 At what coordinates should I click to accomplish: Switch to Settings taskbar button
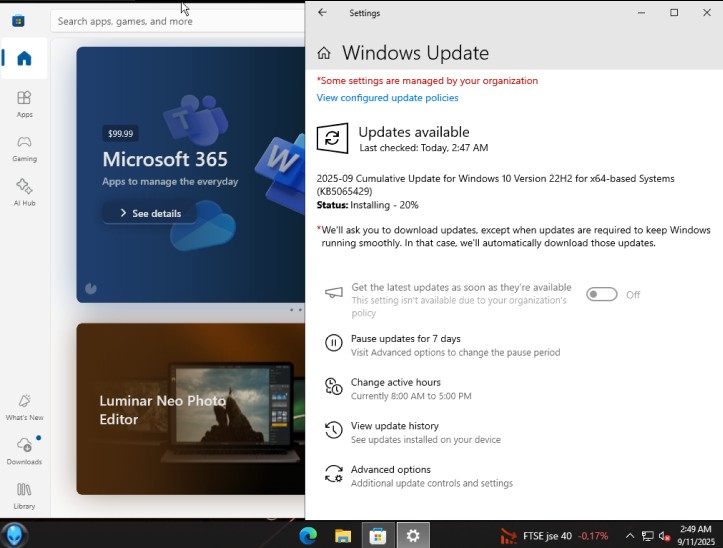(x=413, y=536)
